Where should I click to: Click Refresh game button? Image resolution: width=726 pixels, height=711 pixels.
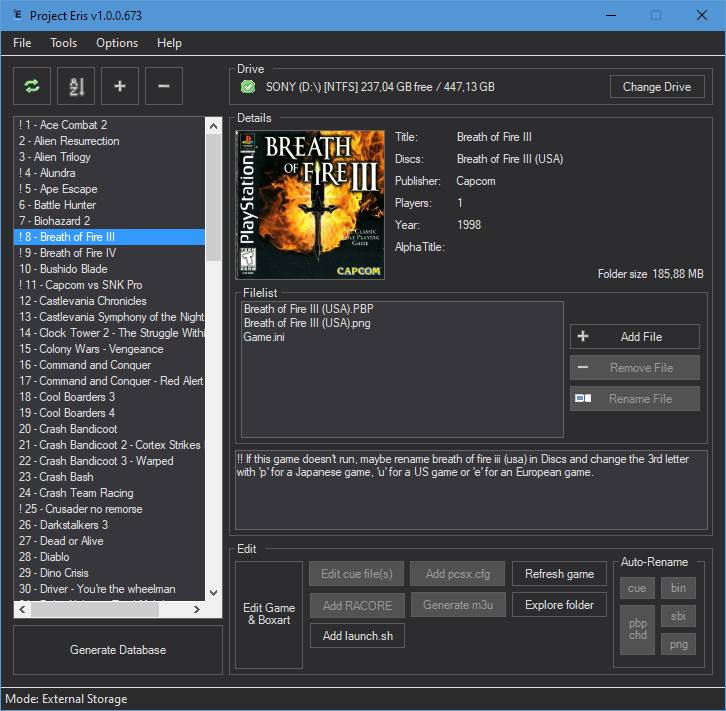(x=559, y=574)
